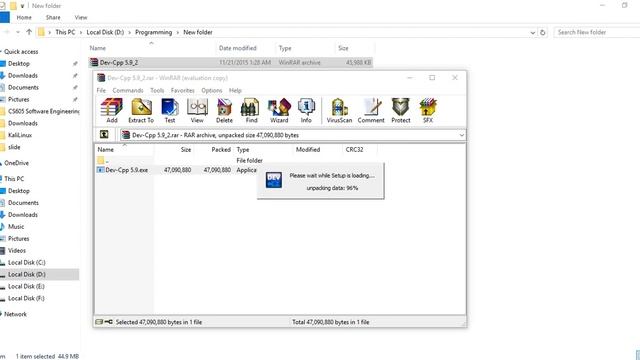Screen dimensions: 640x360
Task: Go up one level in WinRAR
Action: [x=104, y=134]
